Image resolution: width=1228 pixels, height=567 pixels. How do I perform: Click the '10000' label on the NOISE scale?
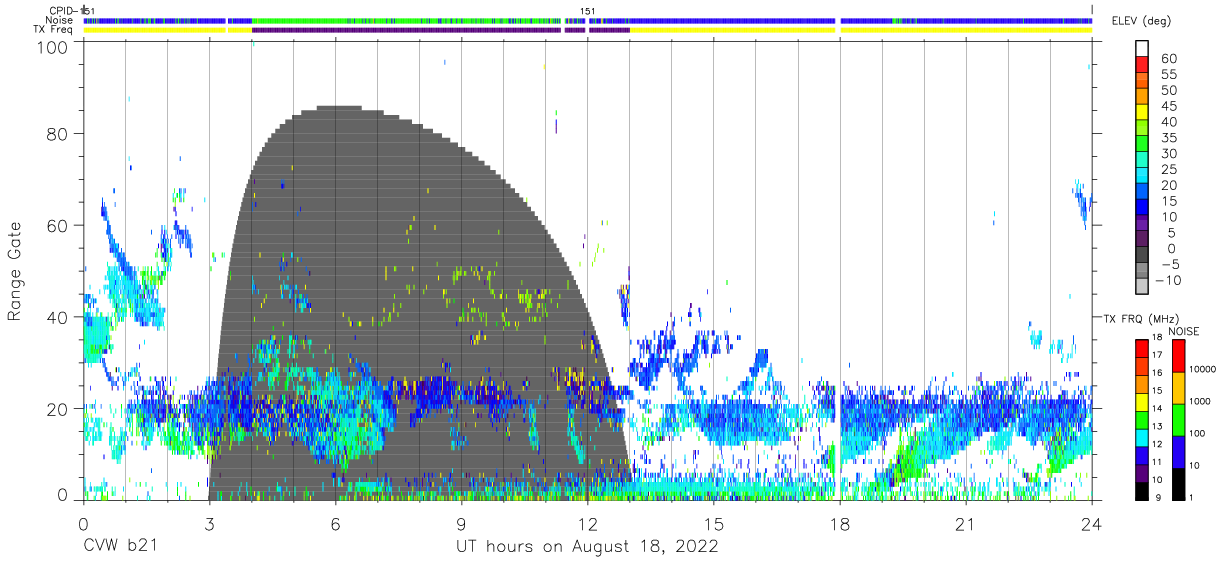(x=1204, y=371)
